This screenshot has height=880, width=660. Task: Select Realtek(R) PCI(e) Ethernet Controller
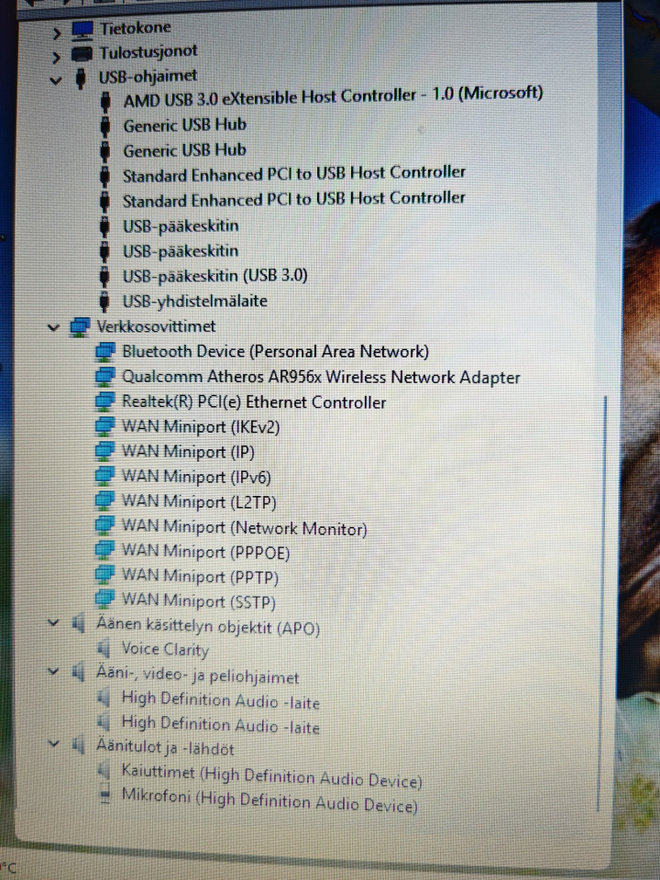[254, 402]
